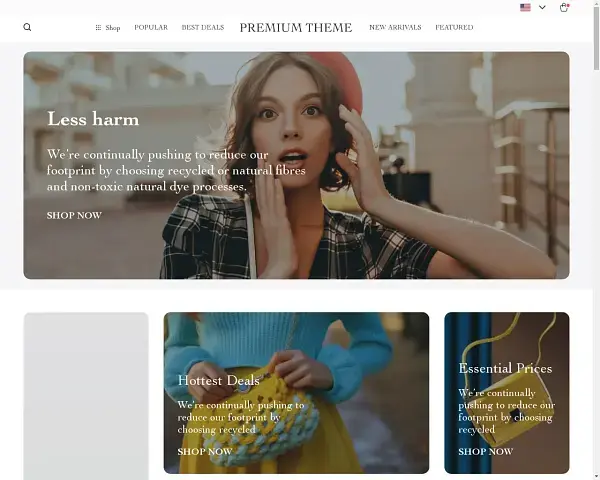
Task: Click the Less harm hero heading
Action: click(x=93, y=119)
